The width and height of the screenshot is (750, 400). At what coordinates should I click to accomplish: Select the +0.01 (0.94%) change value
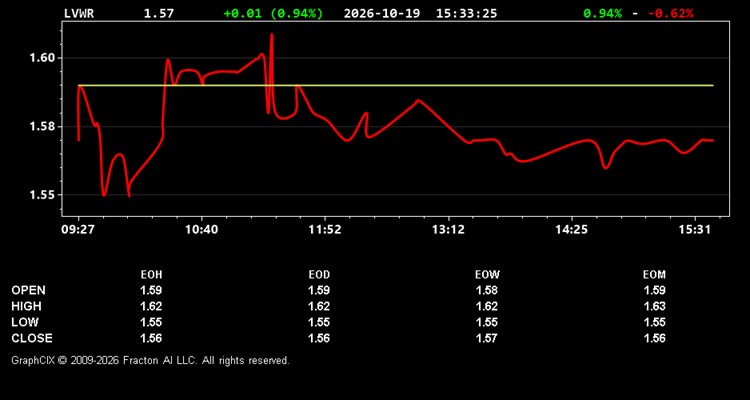273,13
